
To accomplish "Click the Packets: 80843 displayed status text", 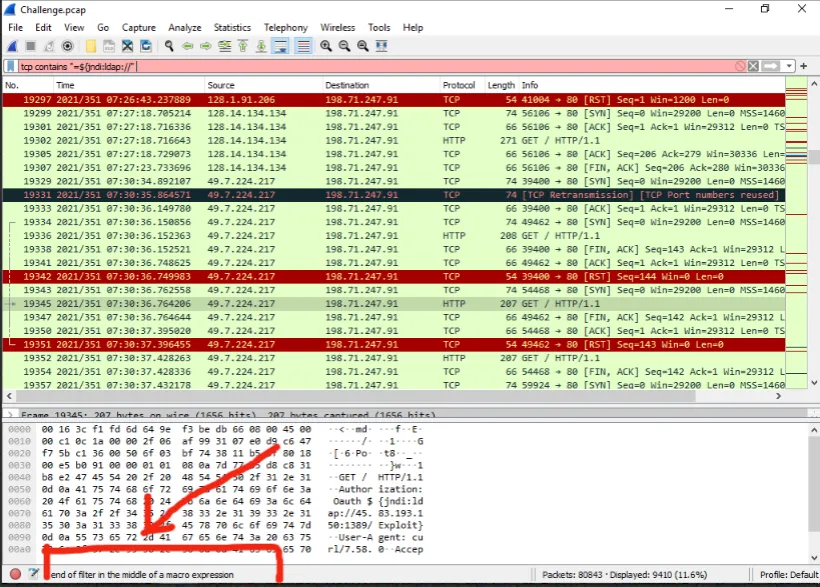I will [624, 574].
